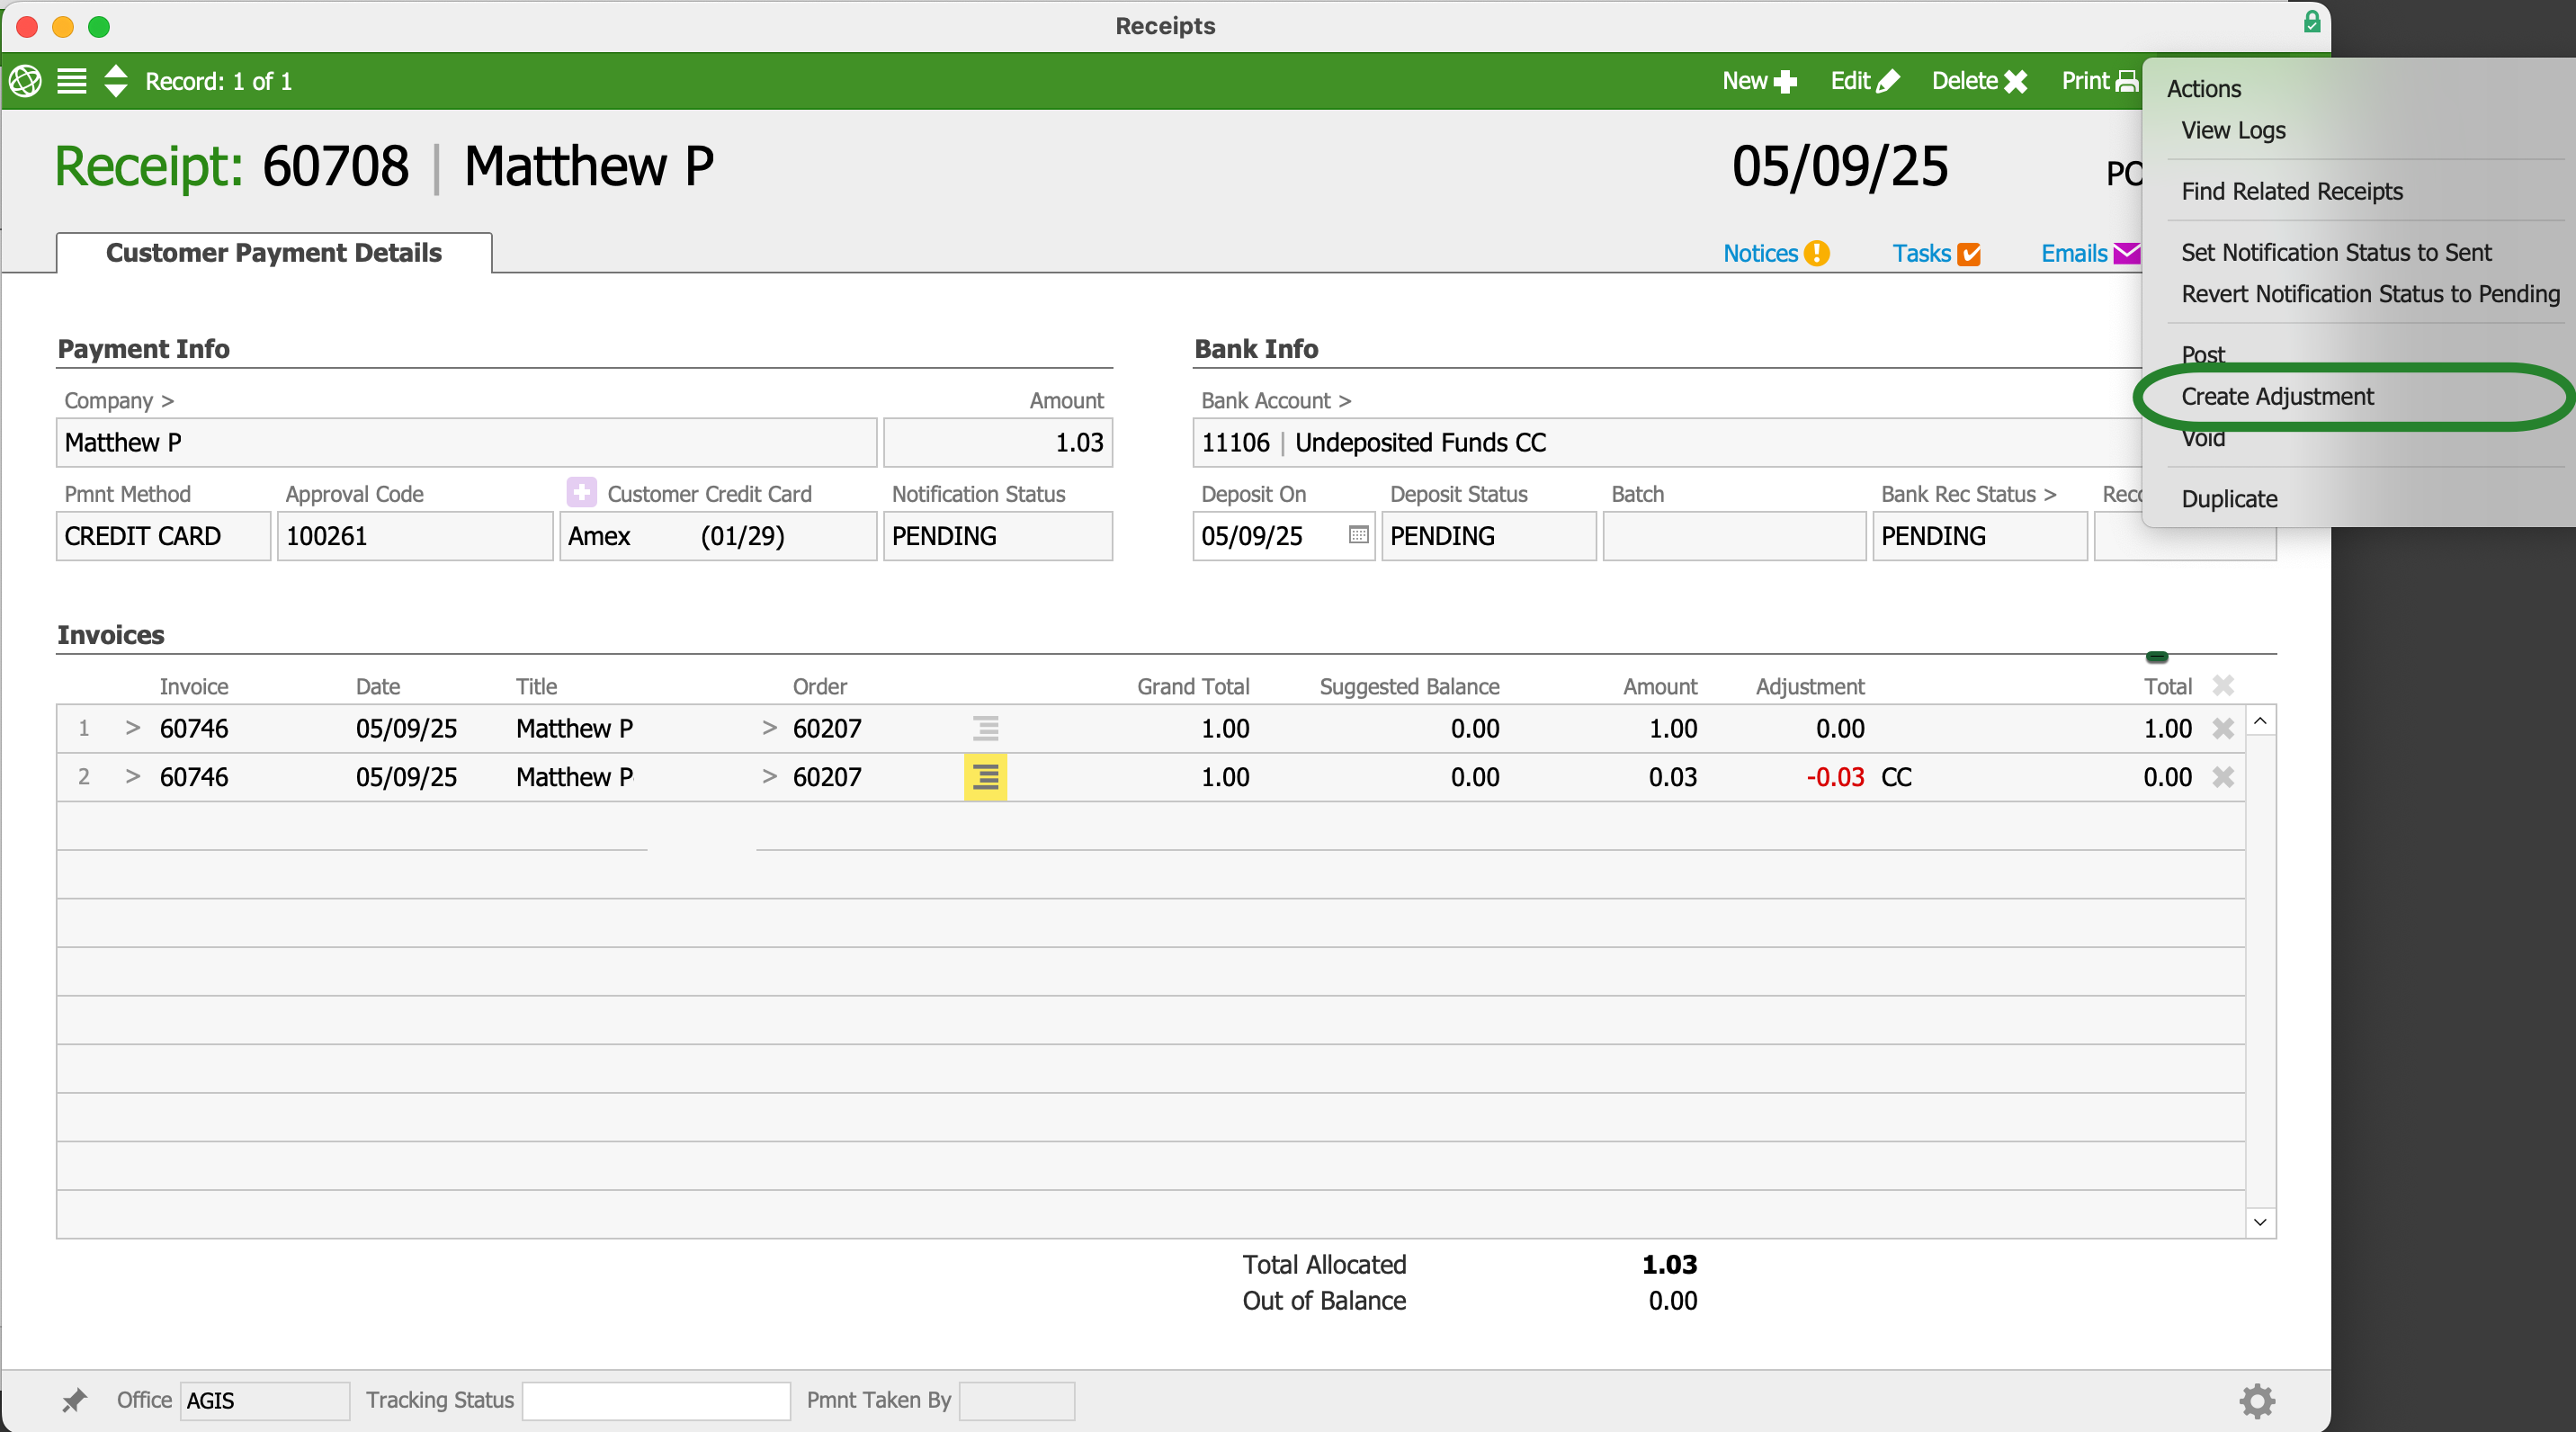Go to order 60207 via row 2 arrow
Viewport: 2576px width, 1432px height.
pos(769,777)
